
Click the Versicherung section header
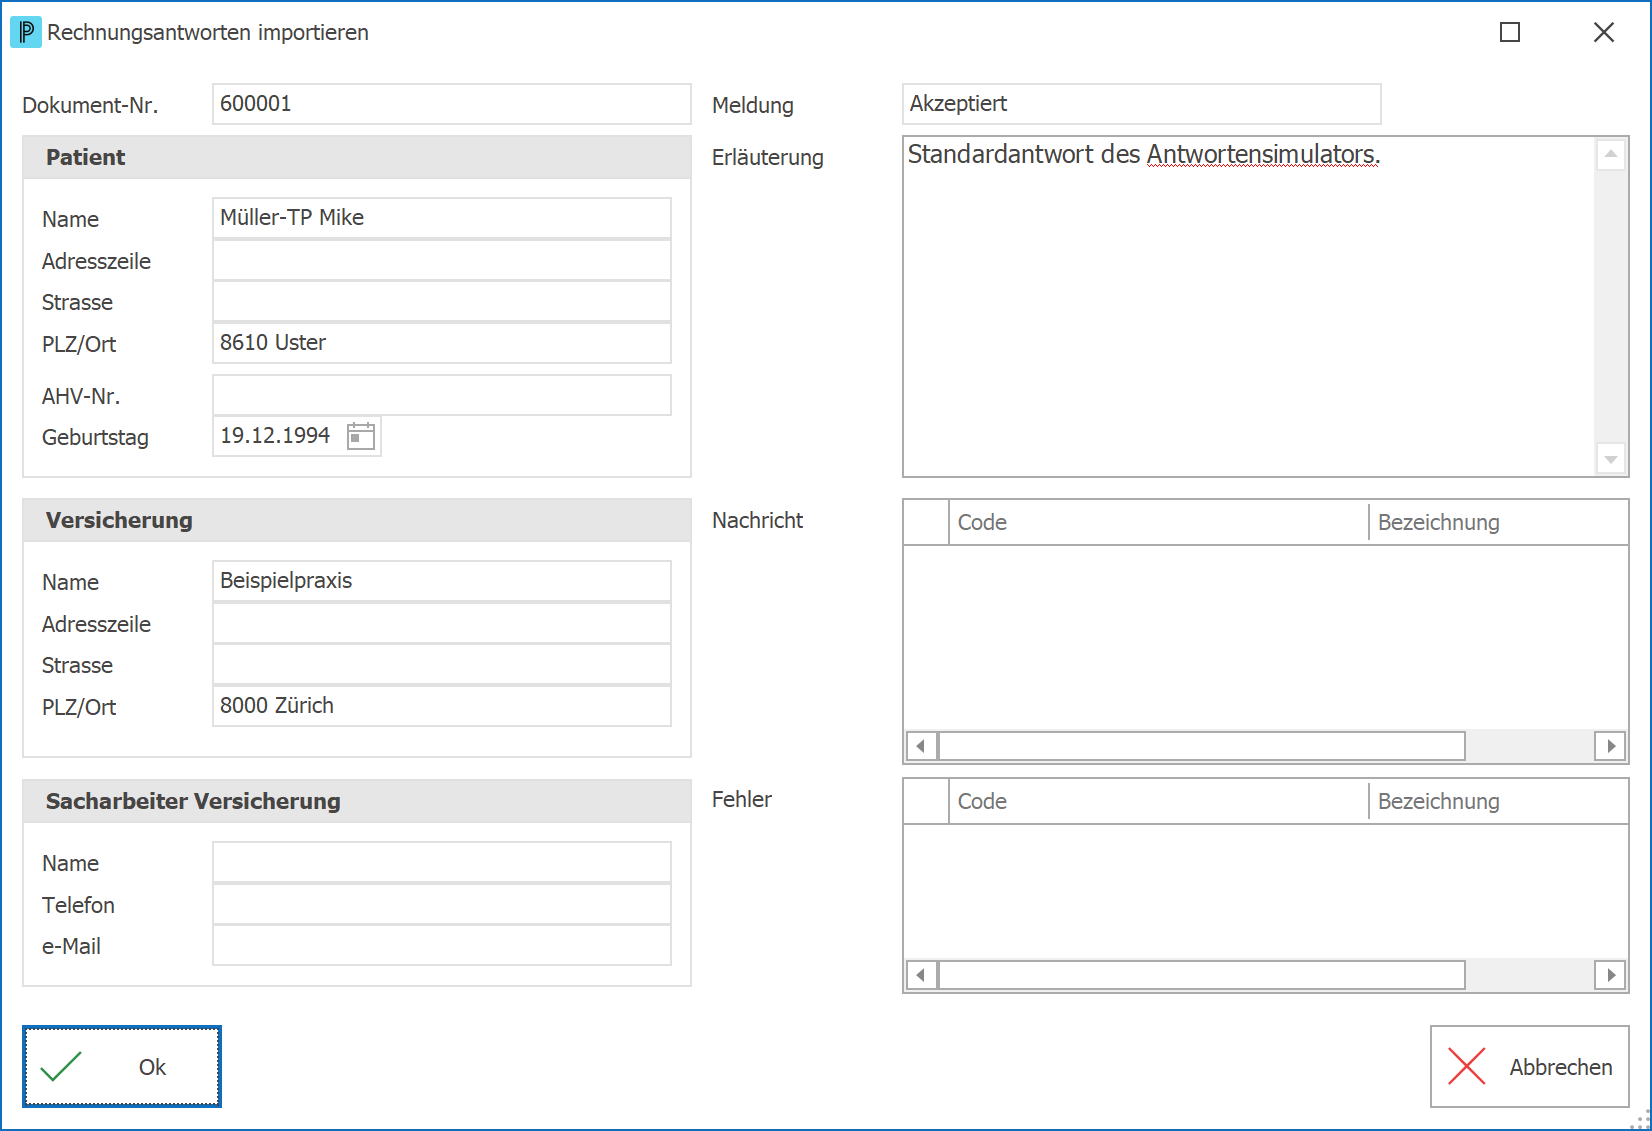point(357,520)
